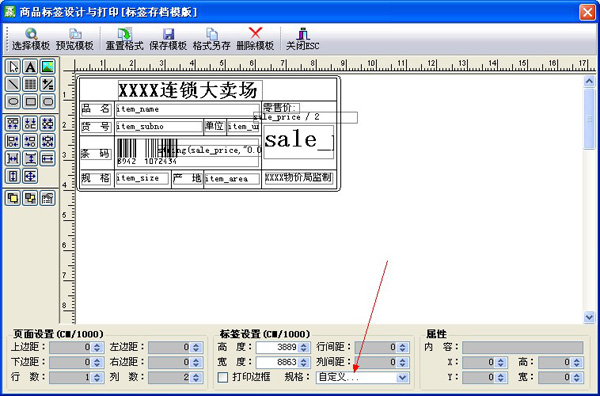Click the 右边距 spinner arrows
Viewport: 600px width, 396px height.
coord(196,362)
